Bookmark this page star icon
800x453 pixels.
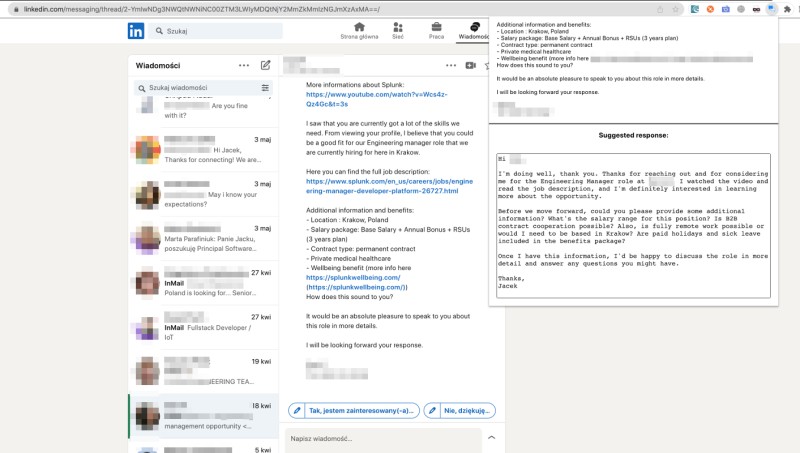pos(676,9)
